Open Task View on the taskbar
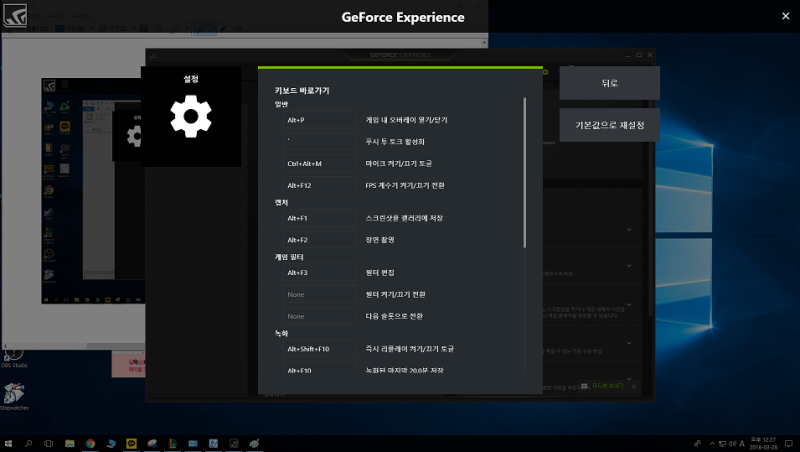 pyautogui.click(x=48, y=443)
